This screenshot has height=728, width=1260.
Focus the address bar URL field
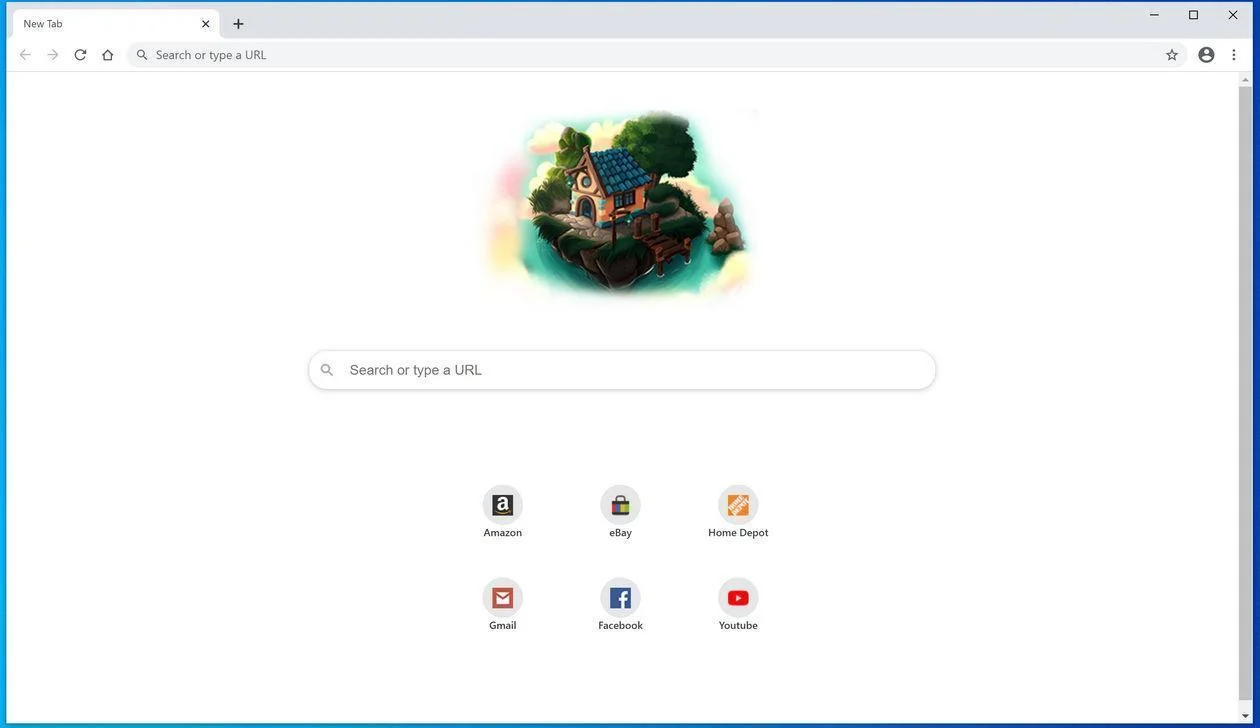pyautogui.click(x=657, y=55)
